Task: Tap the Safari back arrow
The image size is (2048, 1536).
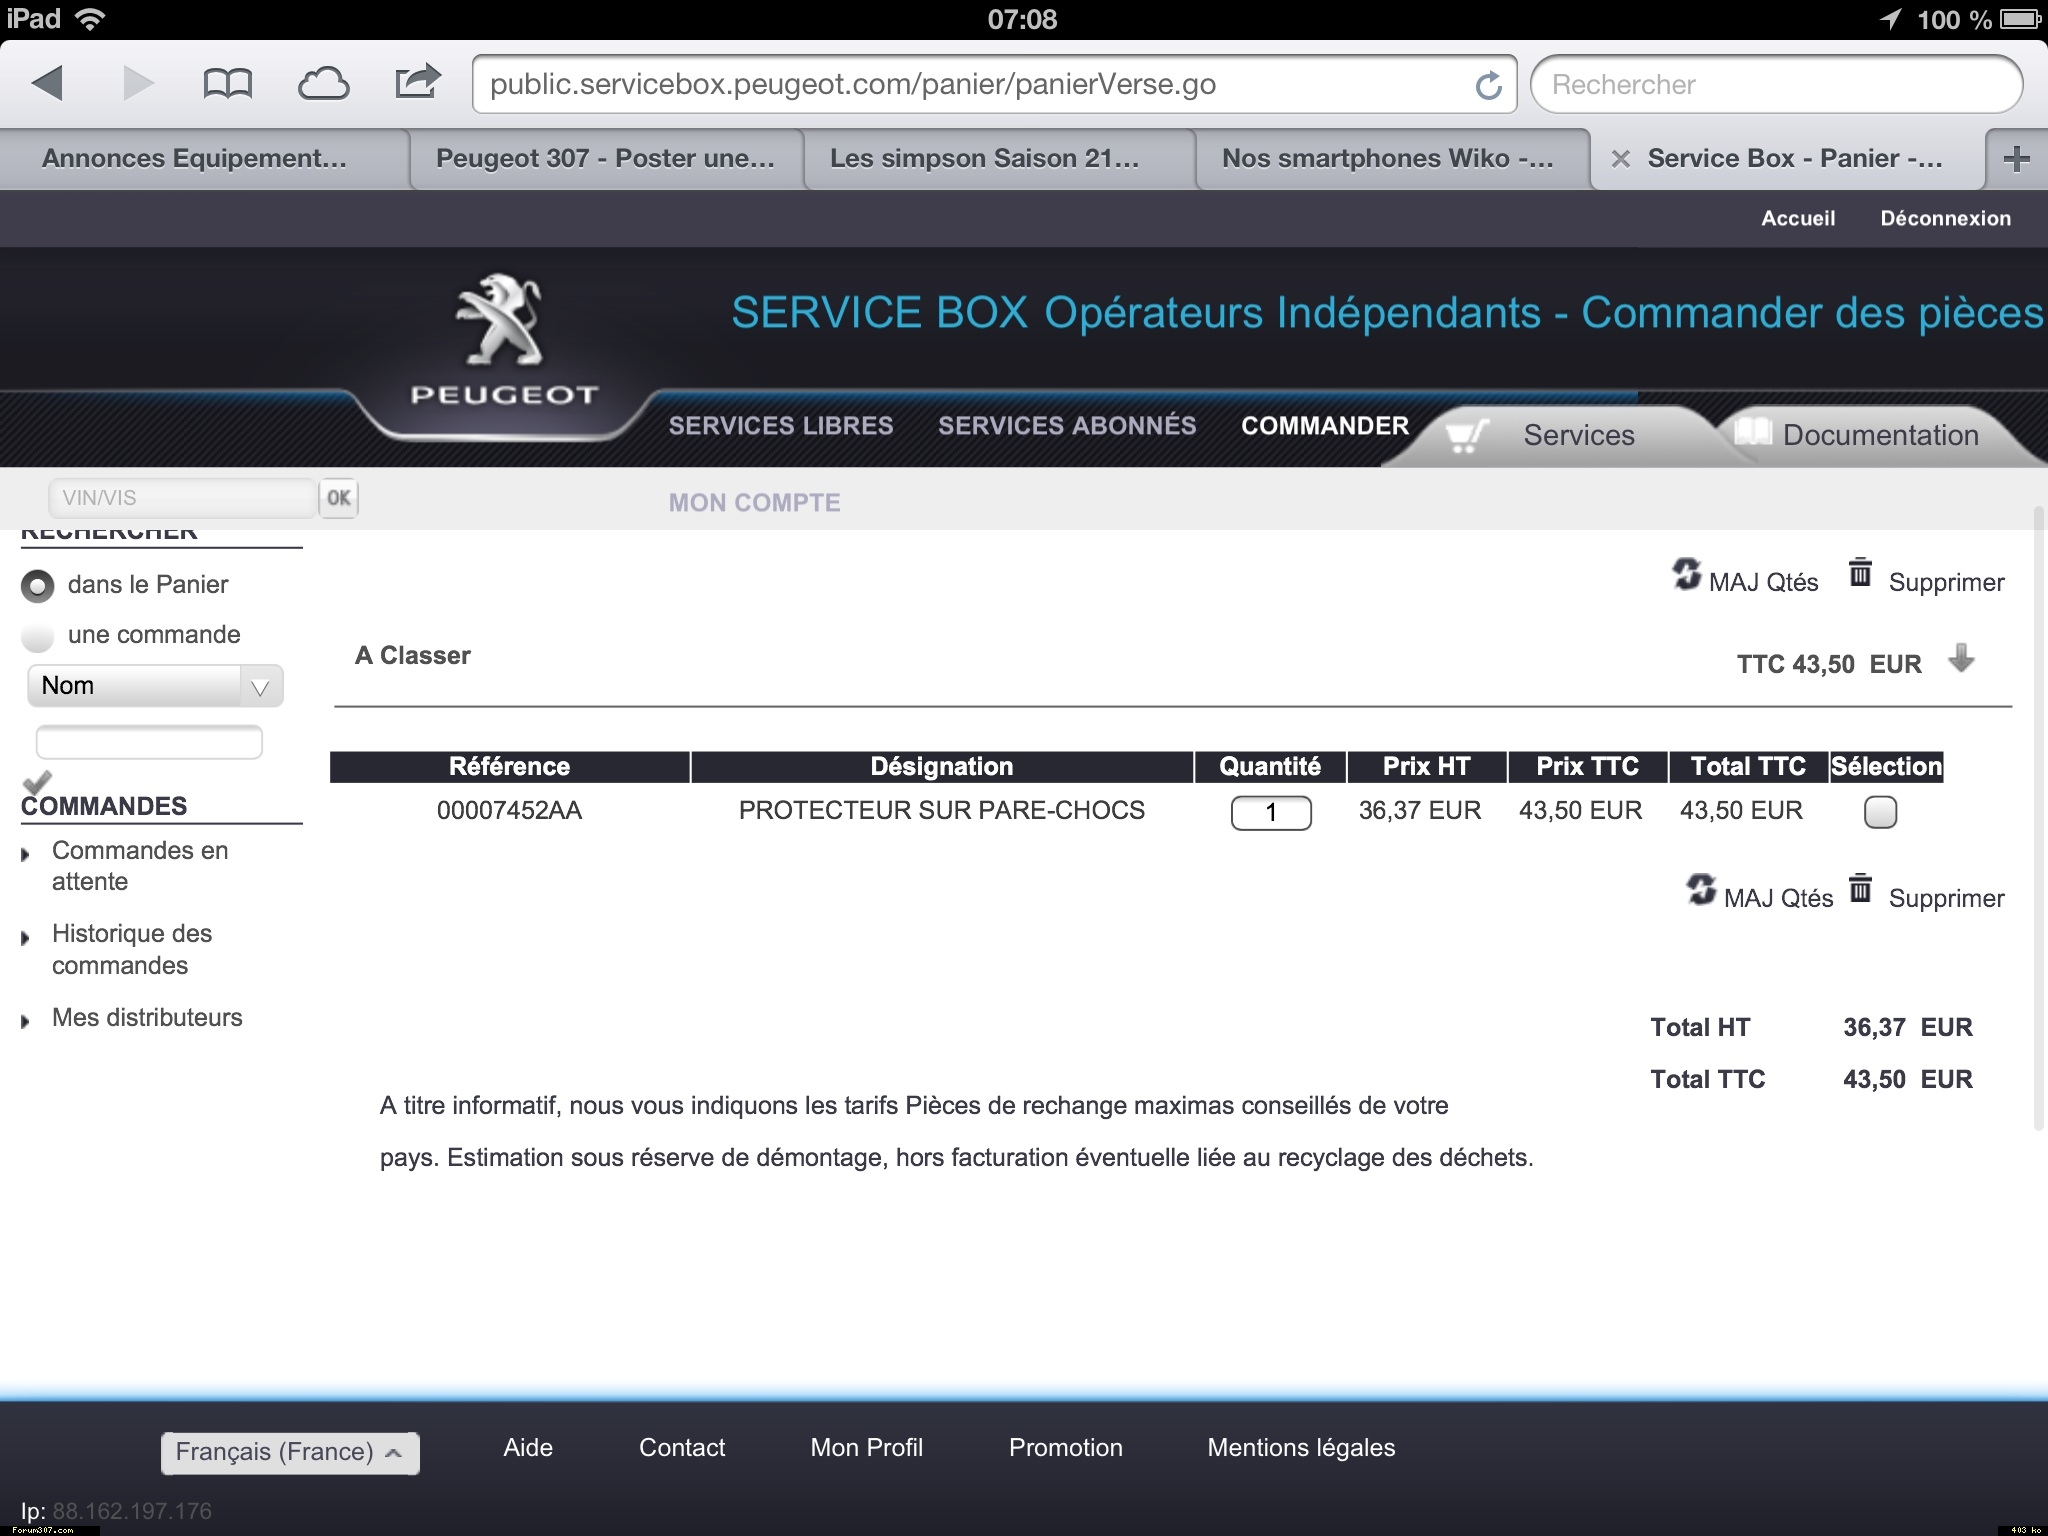Action: click(48, 83)
